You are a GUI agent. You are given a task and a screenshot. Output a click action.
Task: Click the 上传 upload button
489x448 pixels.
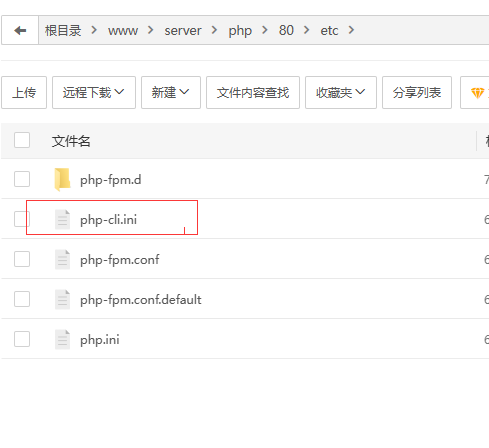tap(24, 93)
